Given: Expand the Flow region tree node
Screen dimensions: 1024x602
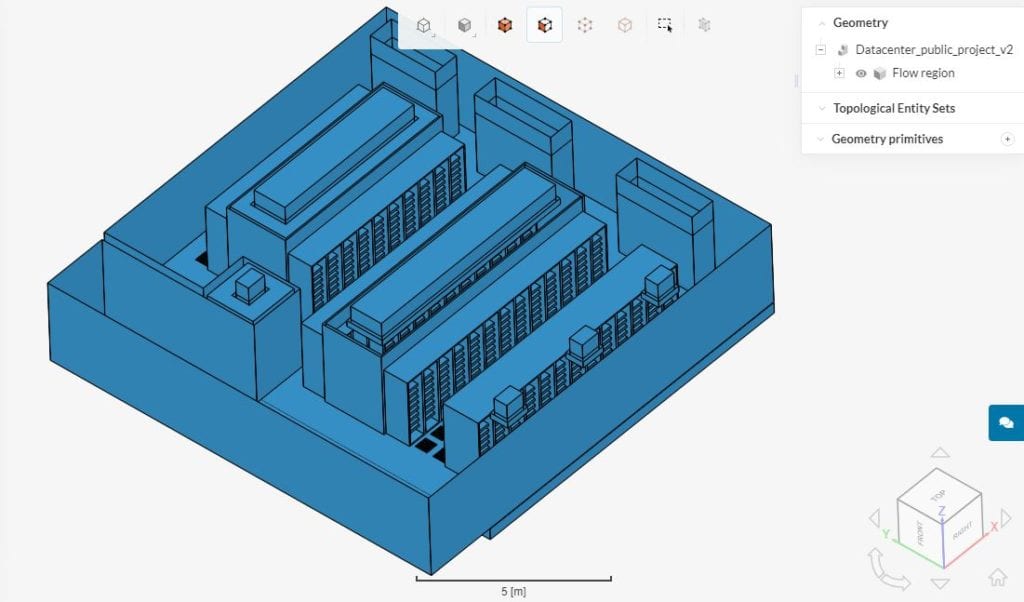Looking at the screenshot, I should pos(839,72).
